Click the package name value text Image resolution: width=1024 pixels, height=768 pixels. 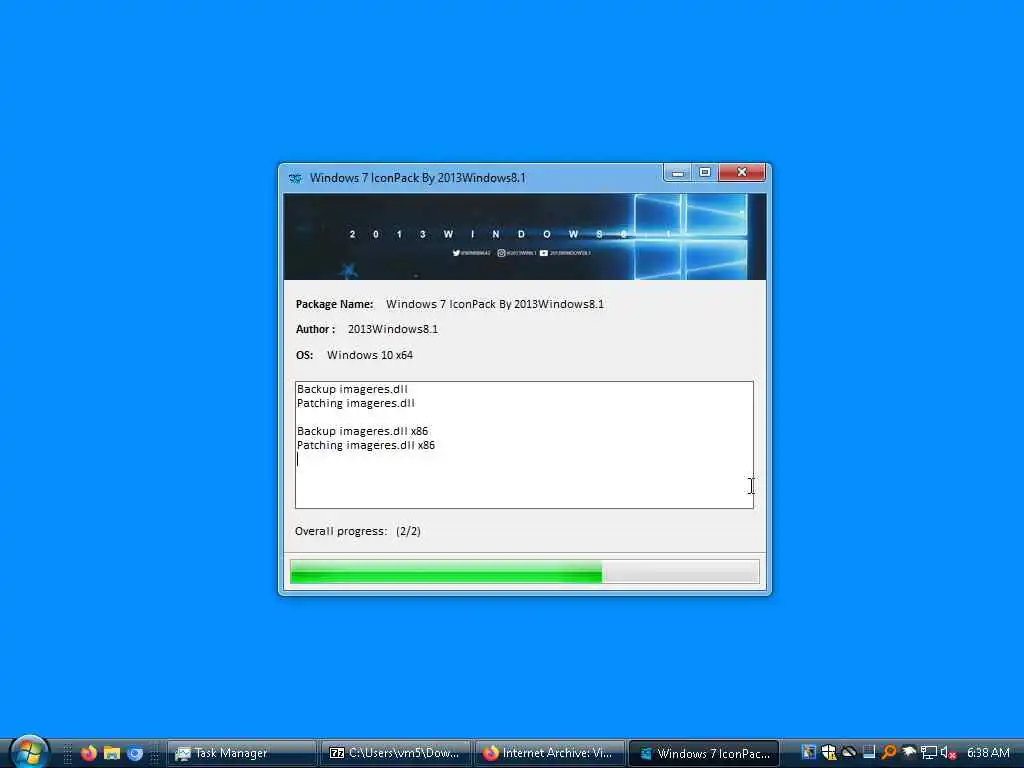[495, 304]
